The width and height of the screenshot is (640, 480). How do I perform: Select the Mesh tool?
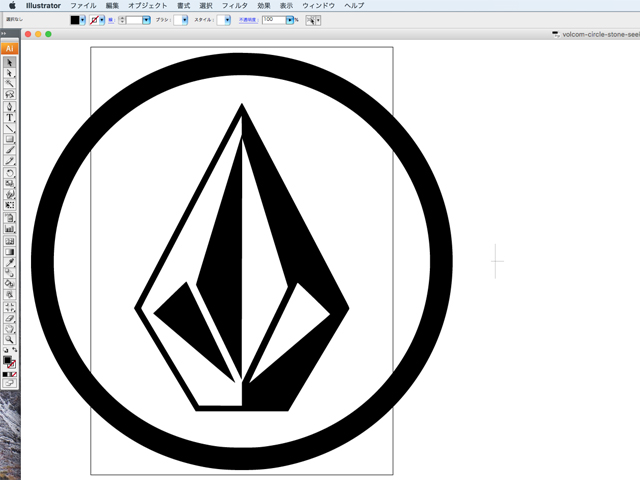[9, 241]
